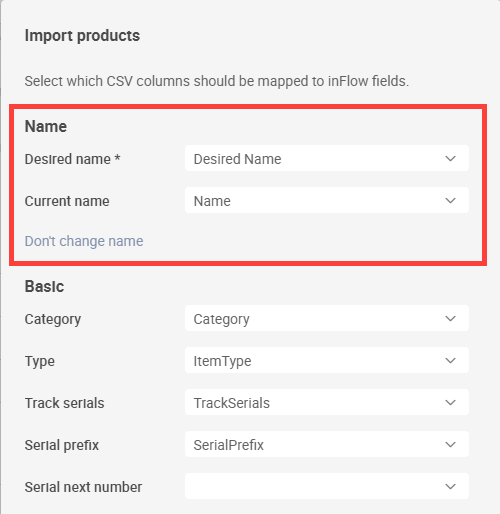The image size is (500, 514).
Task: Click the chevron arrow next to ItemType
Action: click(x=450, y=361)
